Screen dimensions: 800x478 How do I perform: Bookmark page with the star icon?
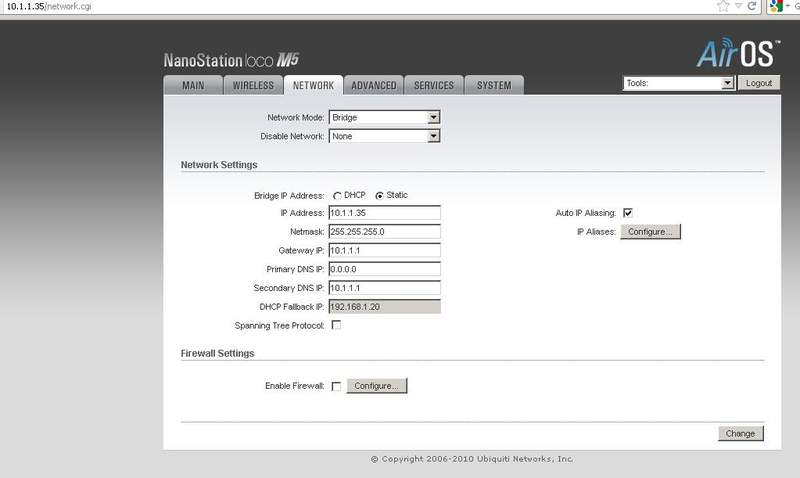point(723,6)
